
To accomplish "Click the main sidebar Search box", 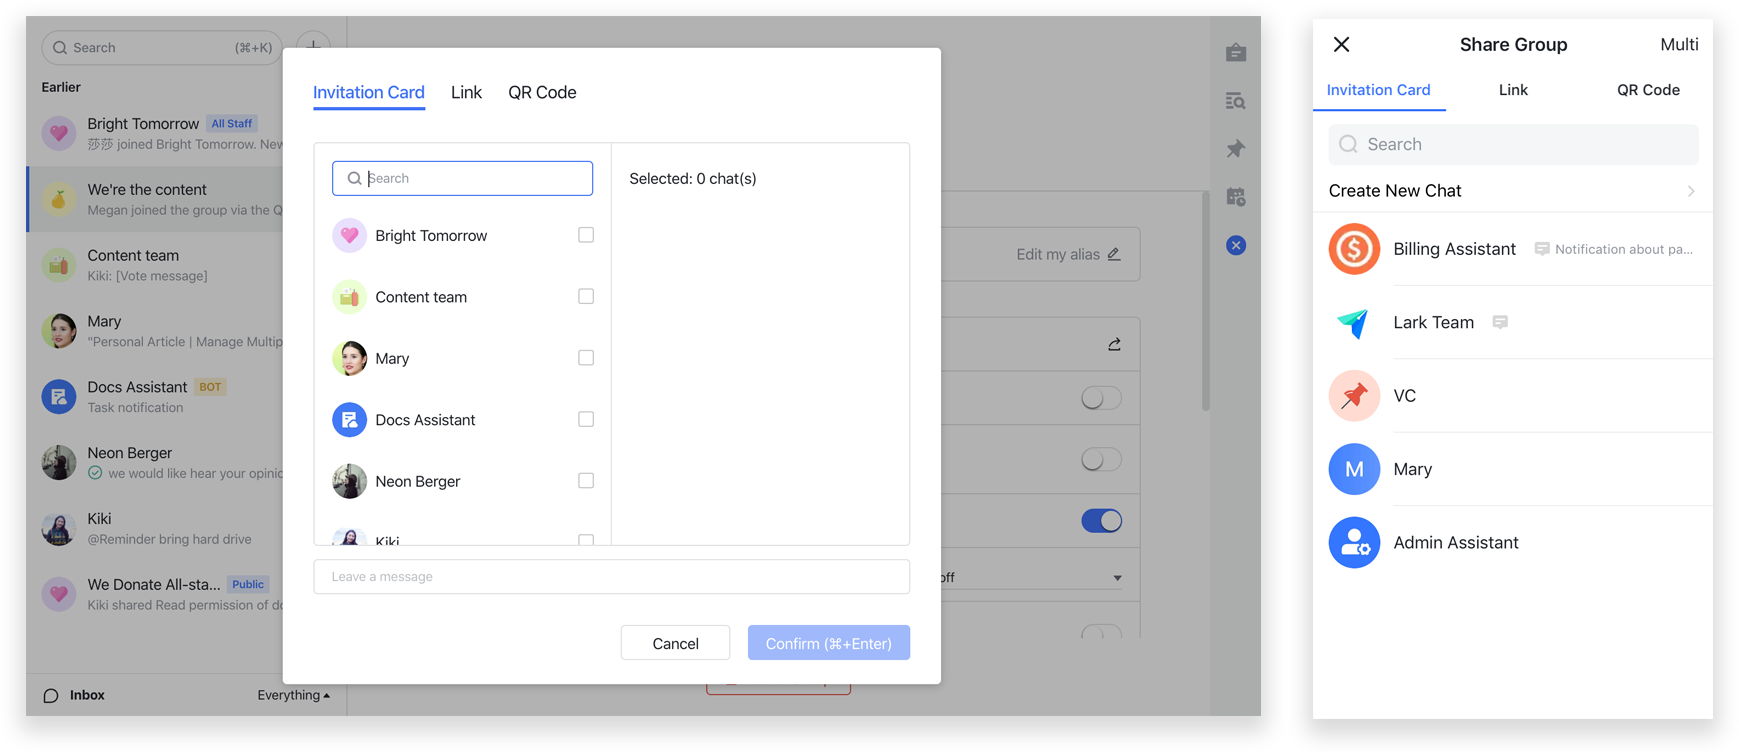I will pos(162,47).
